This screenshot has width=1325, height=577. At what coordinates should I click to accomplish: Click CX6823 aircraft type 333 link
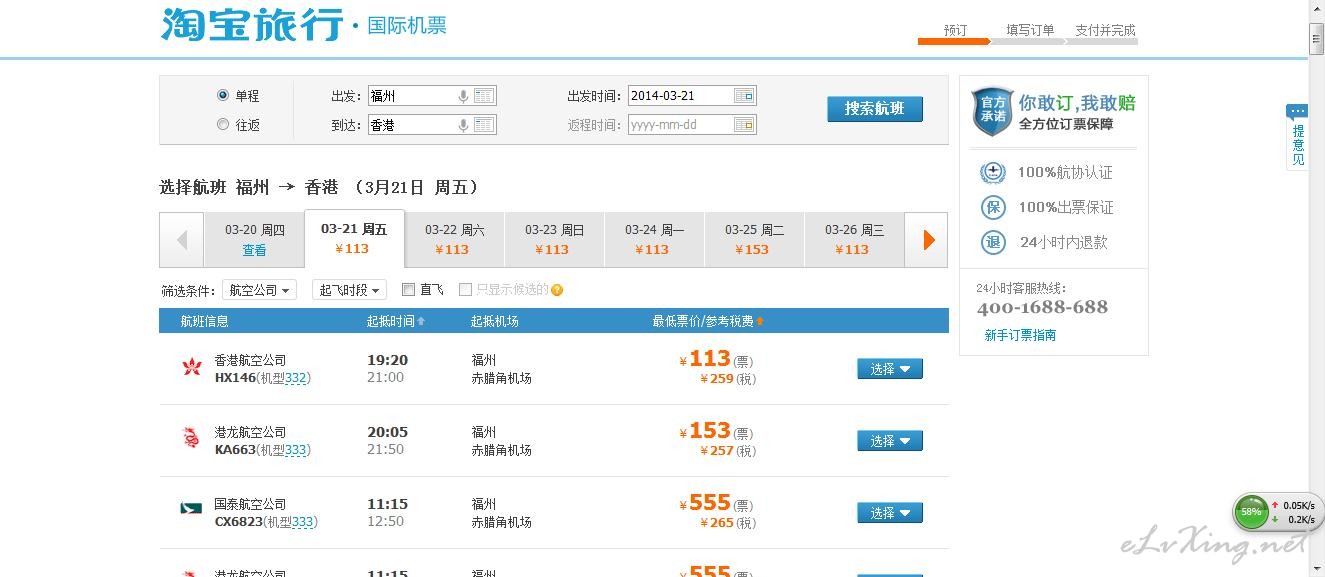tap(303, 522)
